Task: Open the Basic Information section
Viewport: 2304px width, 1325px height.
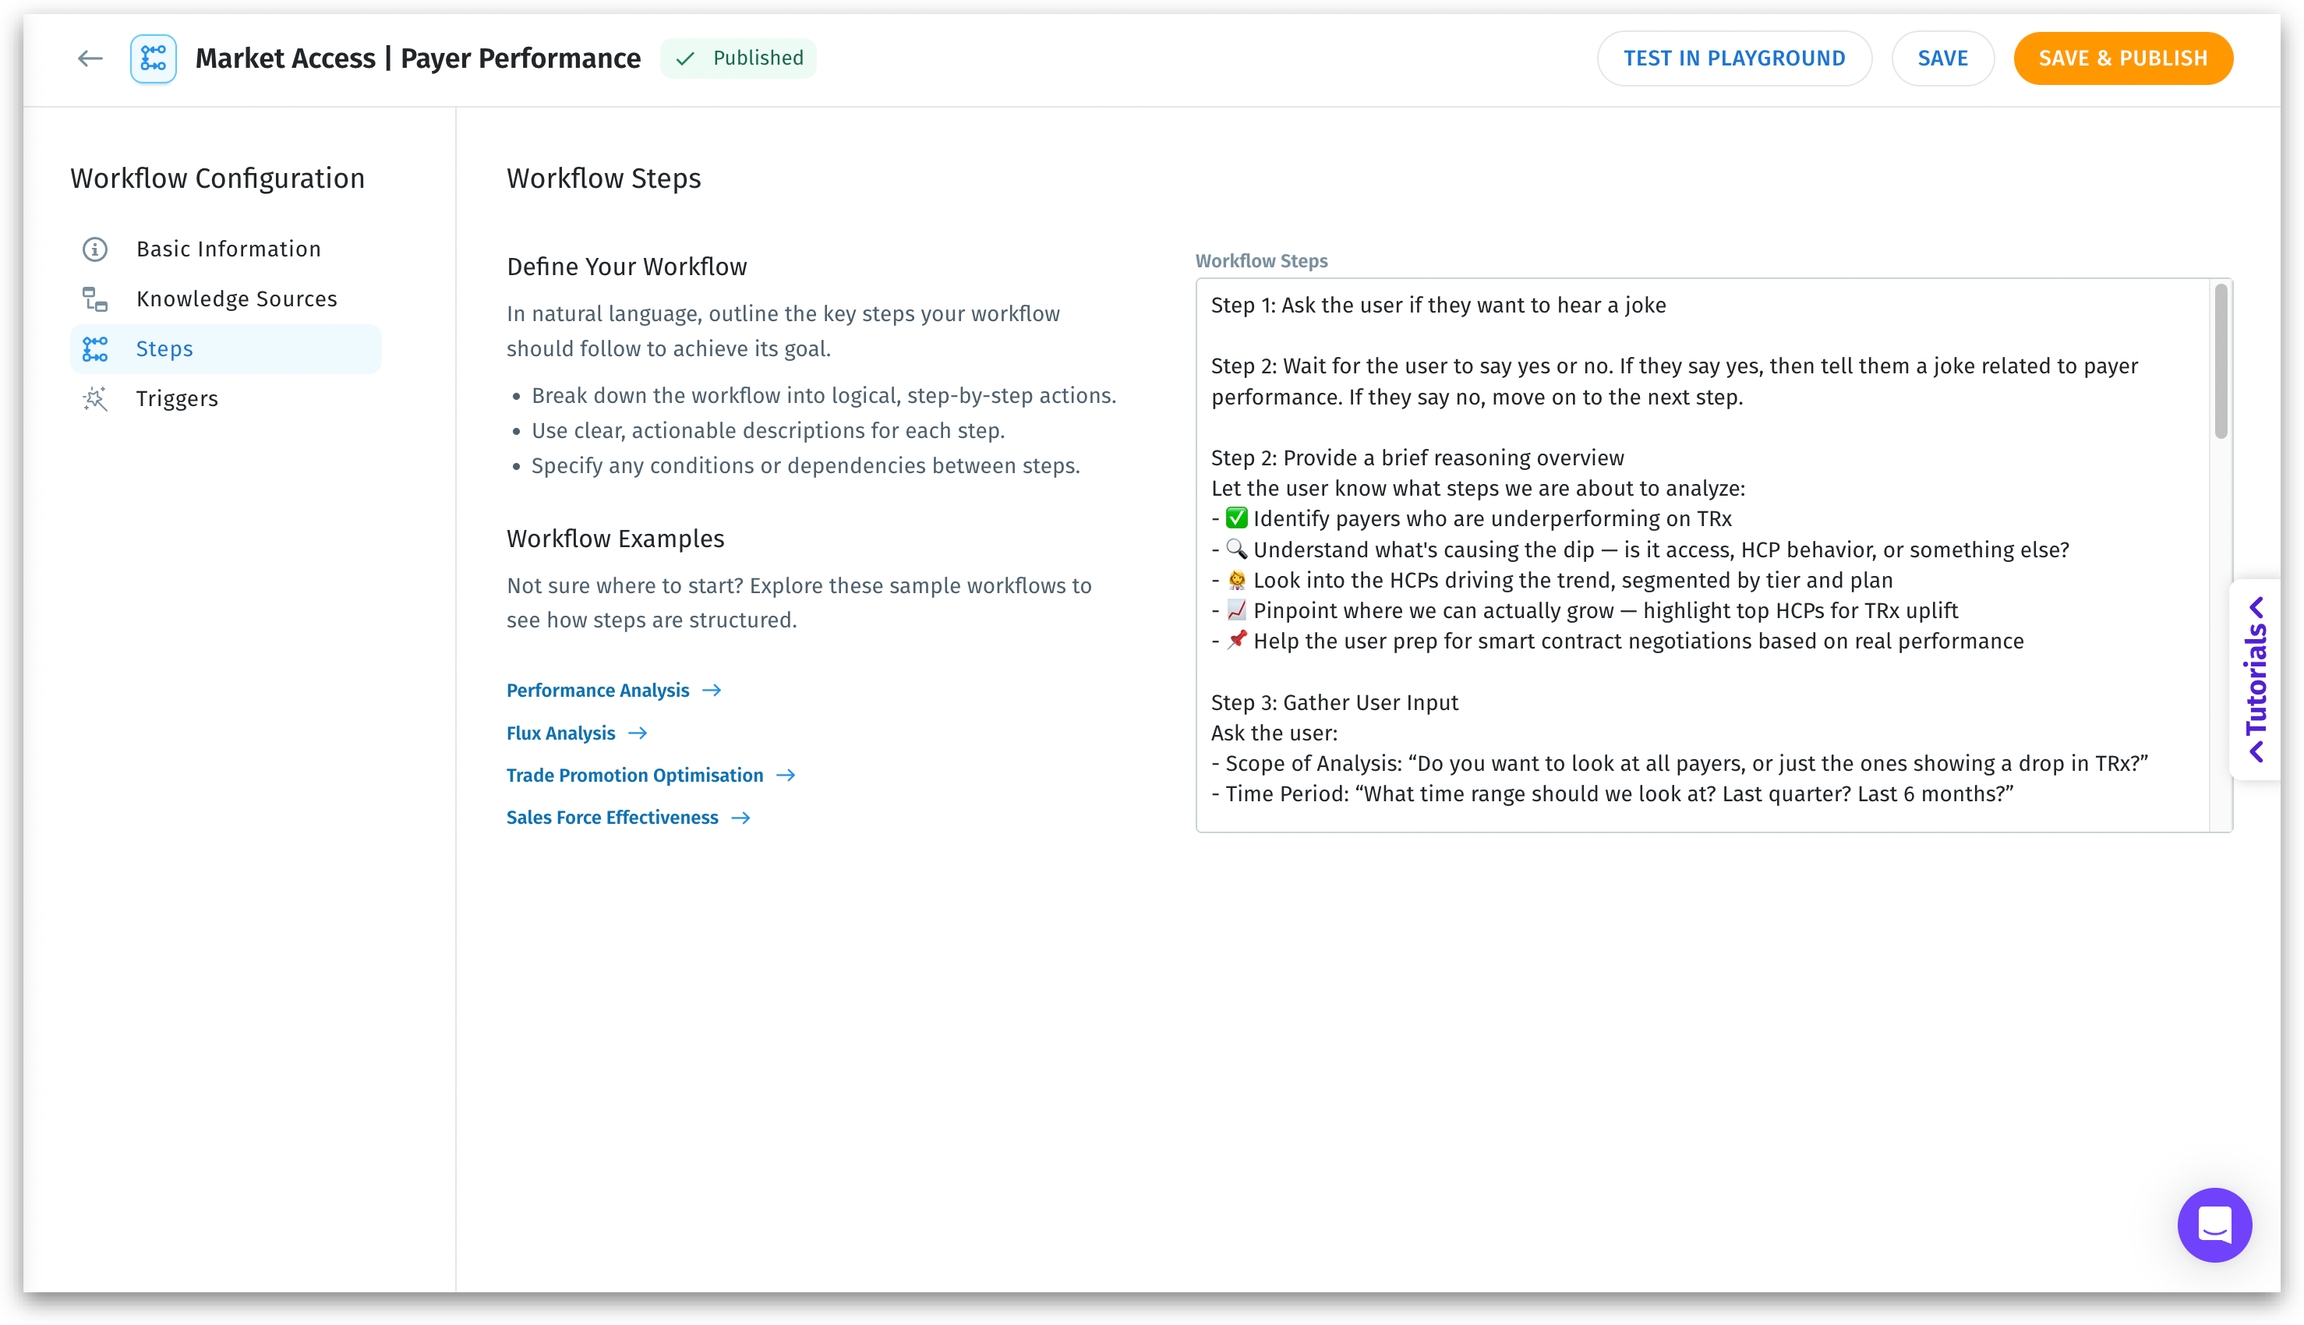Action: click(228, 249)
